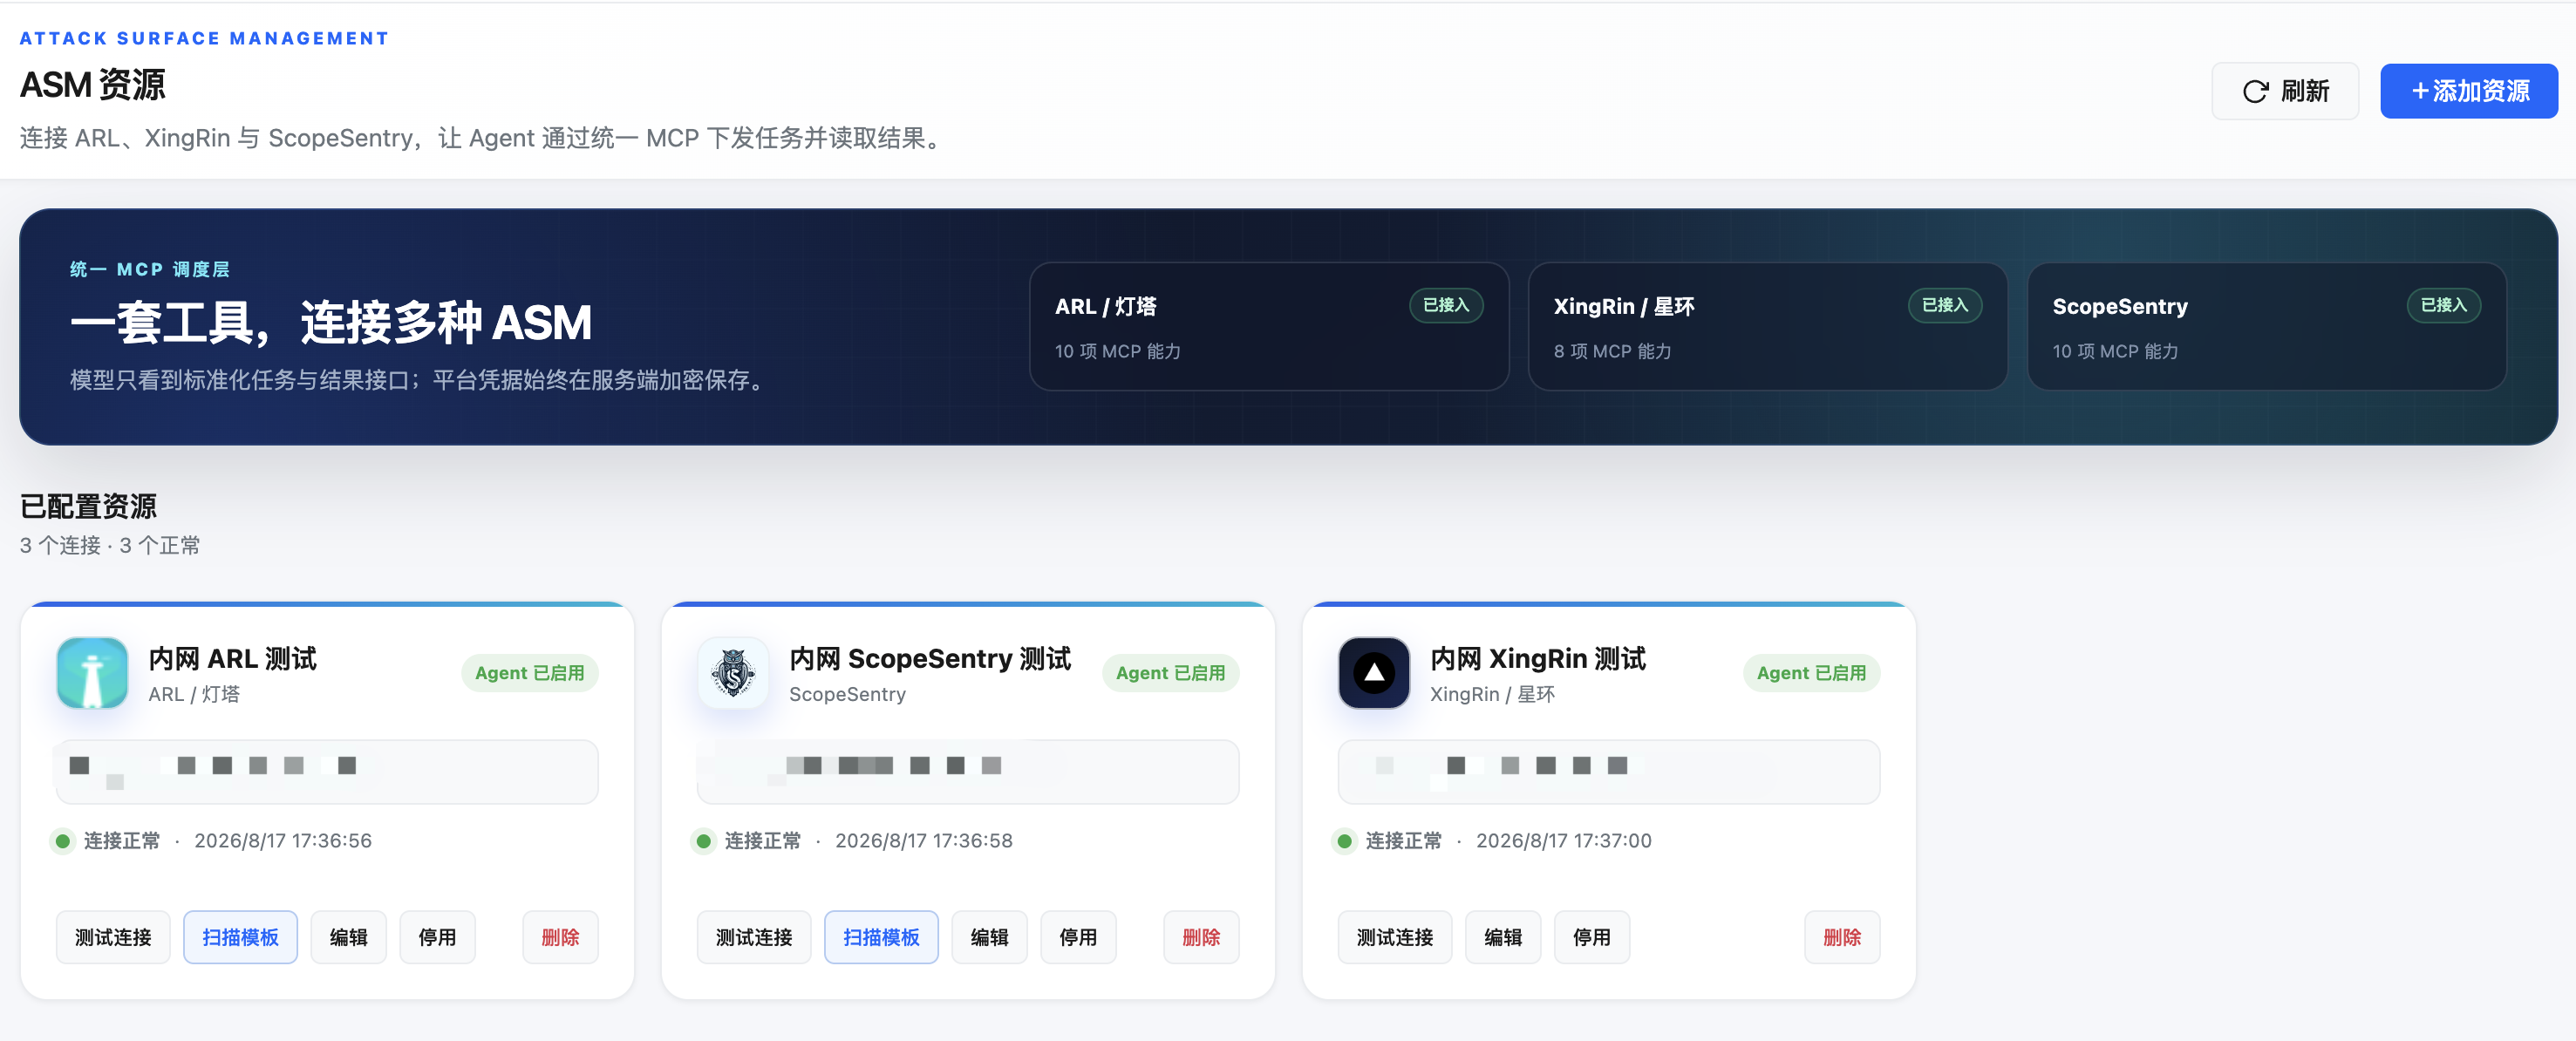
Task: Click the timestamp 2026/8/17 17:36:56
Action: (x=283, y=841)
